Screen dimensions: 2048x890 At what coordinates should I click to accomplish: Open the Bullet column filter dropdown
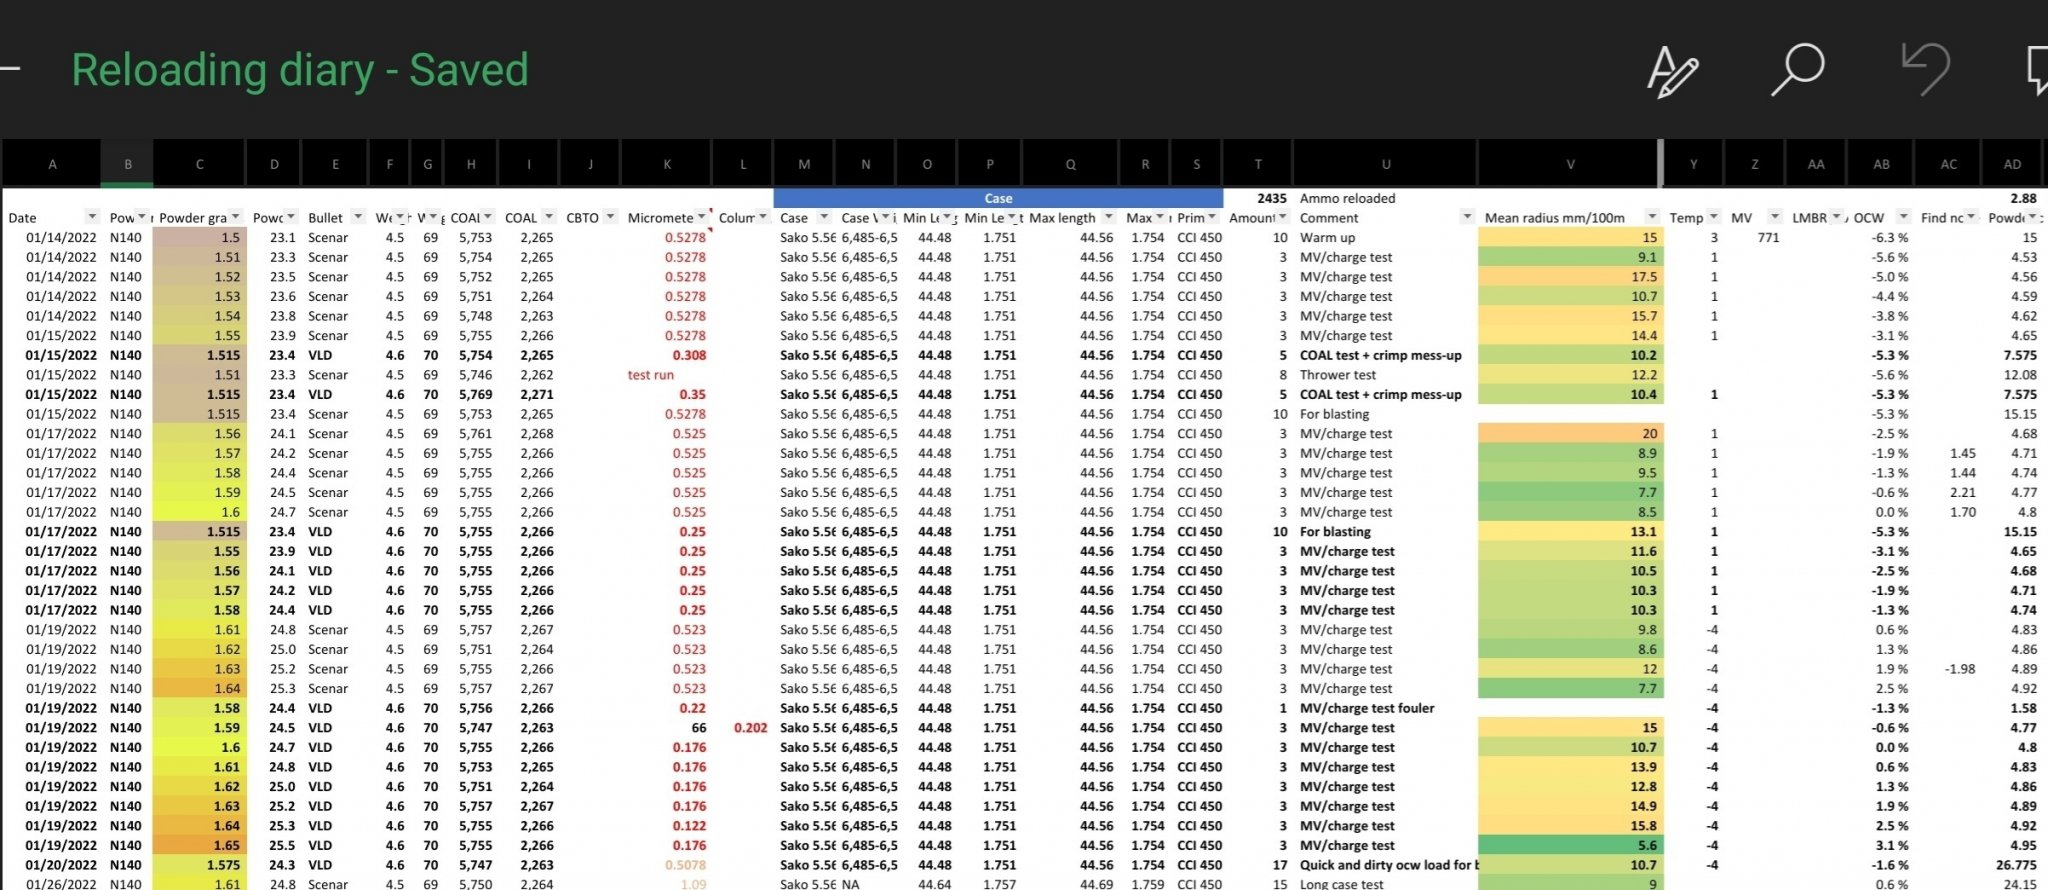pyautogui.click(x=358, y=217)
